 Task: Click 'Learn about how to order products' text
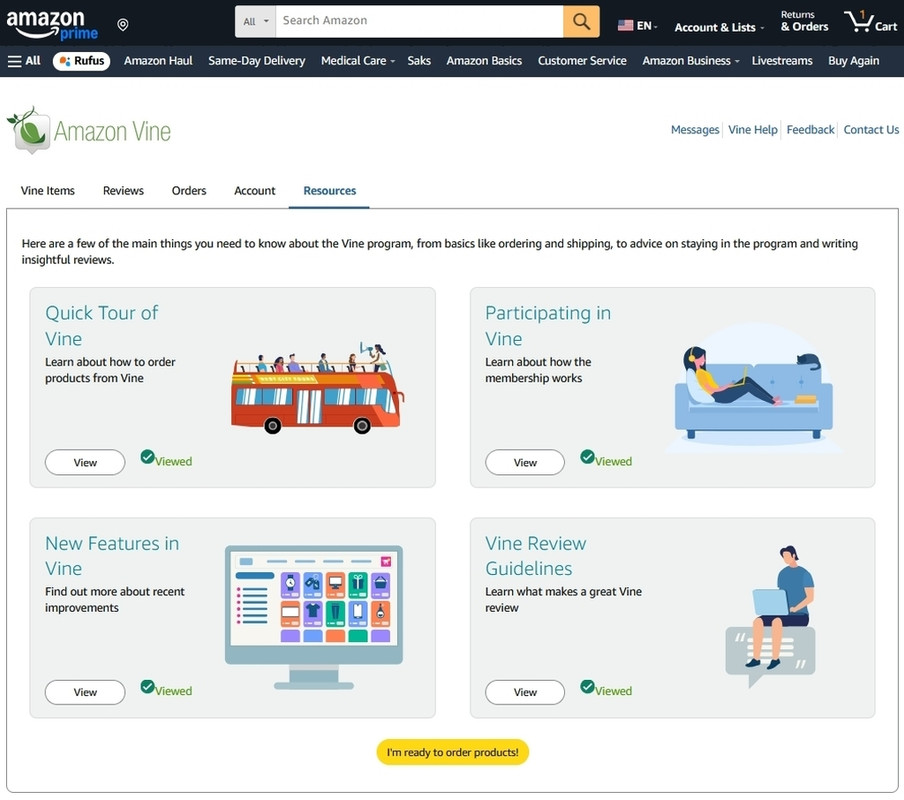pos(110,370)
